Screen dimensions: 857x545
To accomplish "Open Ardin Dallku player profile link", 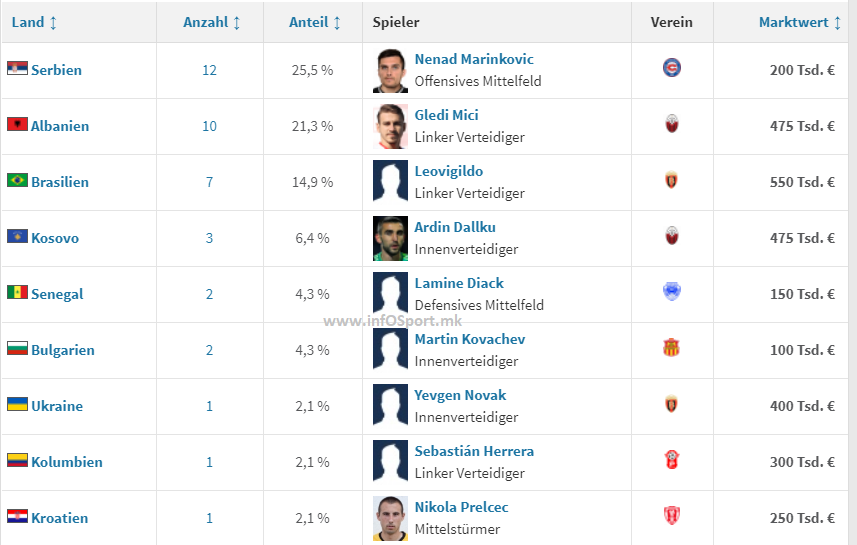I will [455, 227].
